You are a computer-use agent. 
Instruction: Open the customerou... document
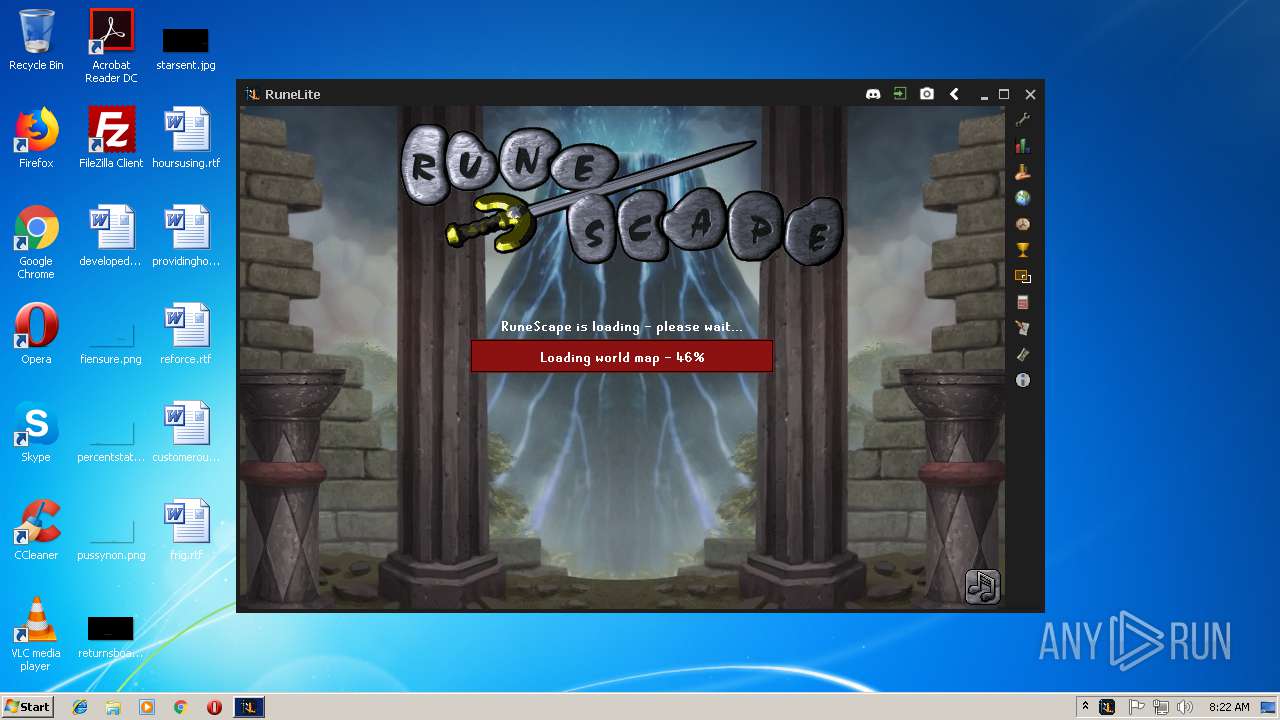[x=186, y=432]
